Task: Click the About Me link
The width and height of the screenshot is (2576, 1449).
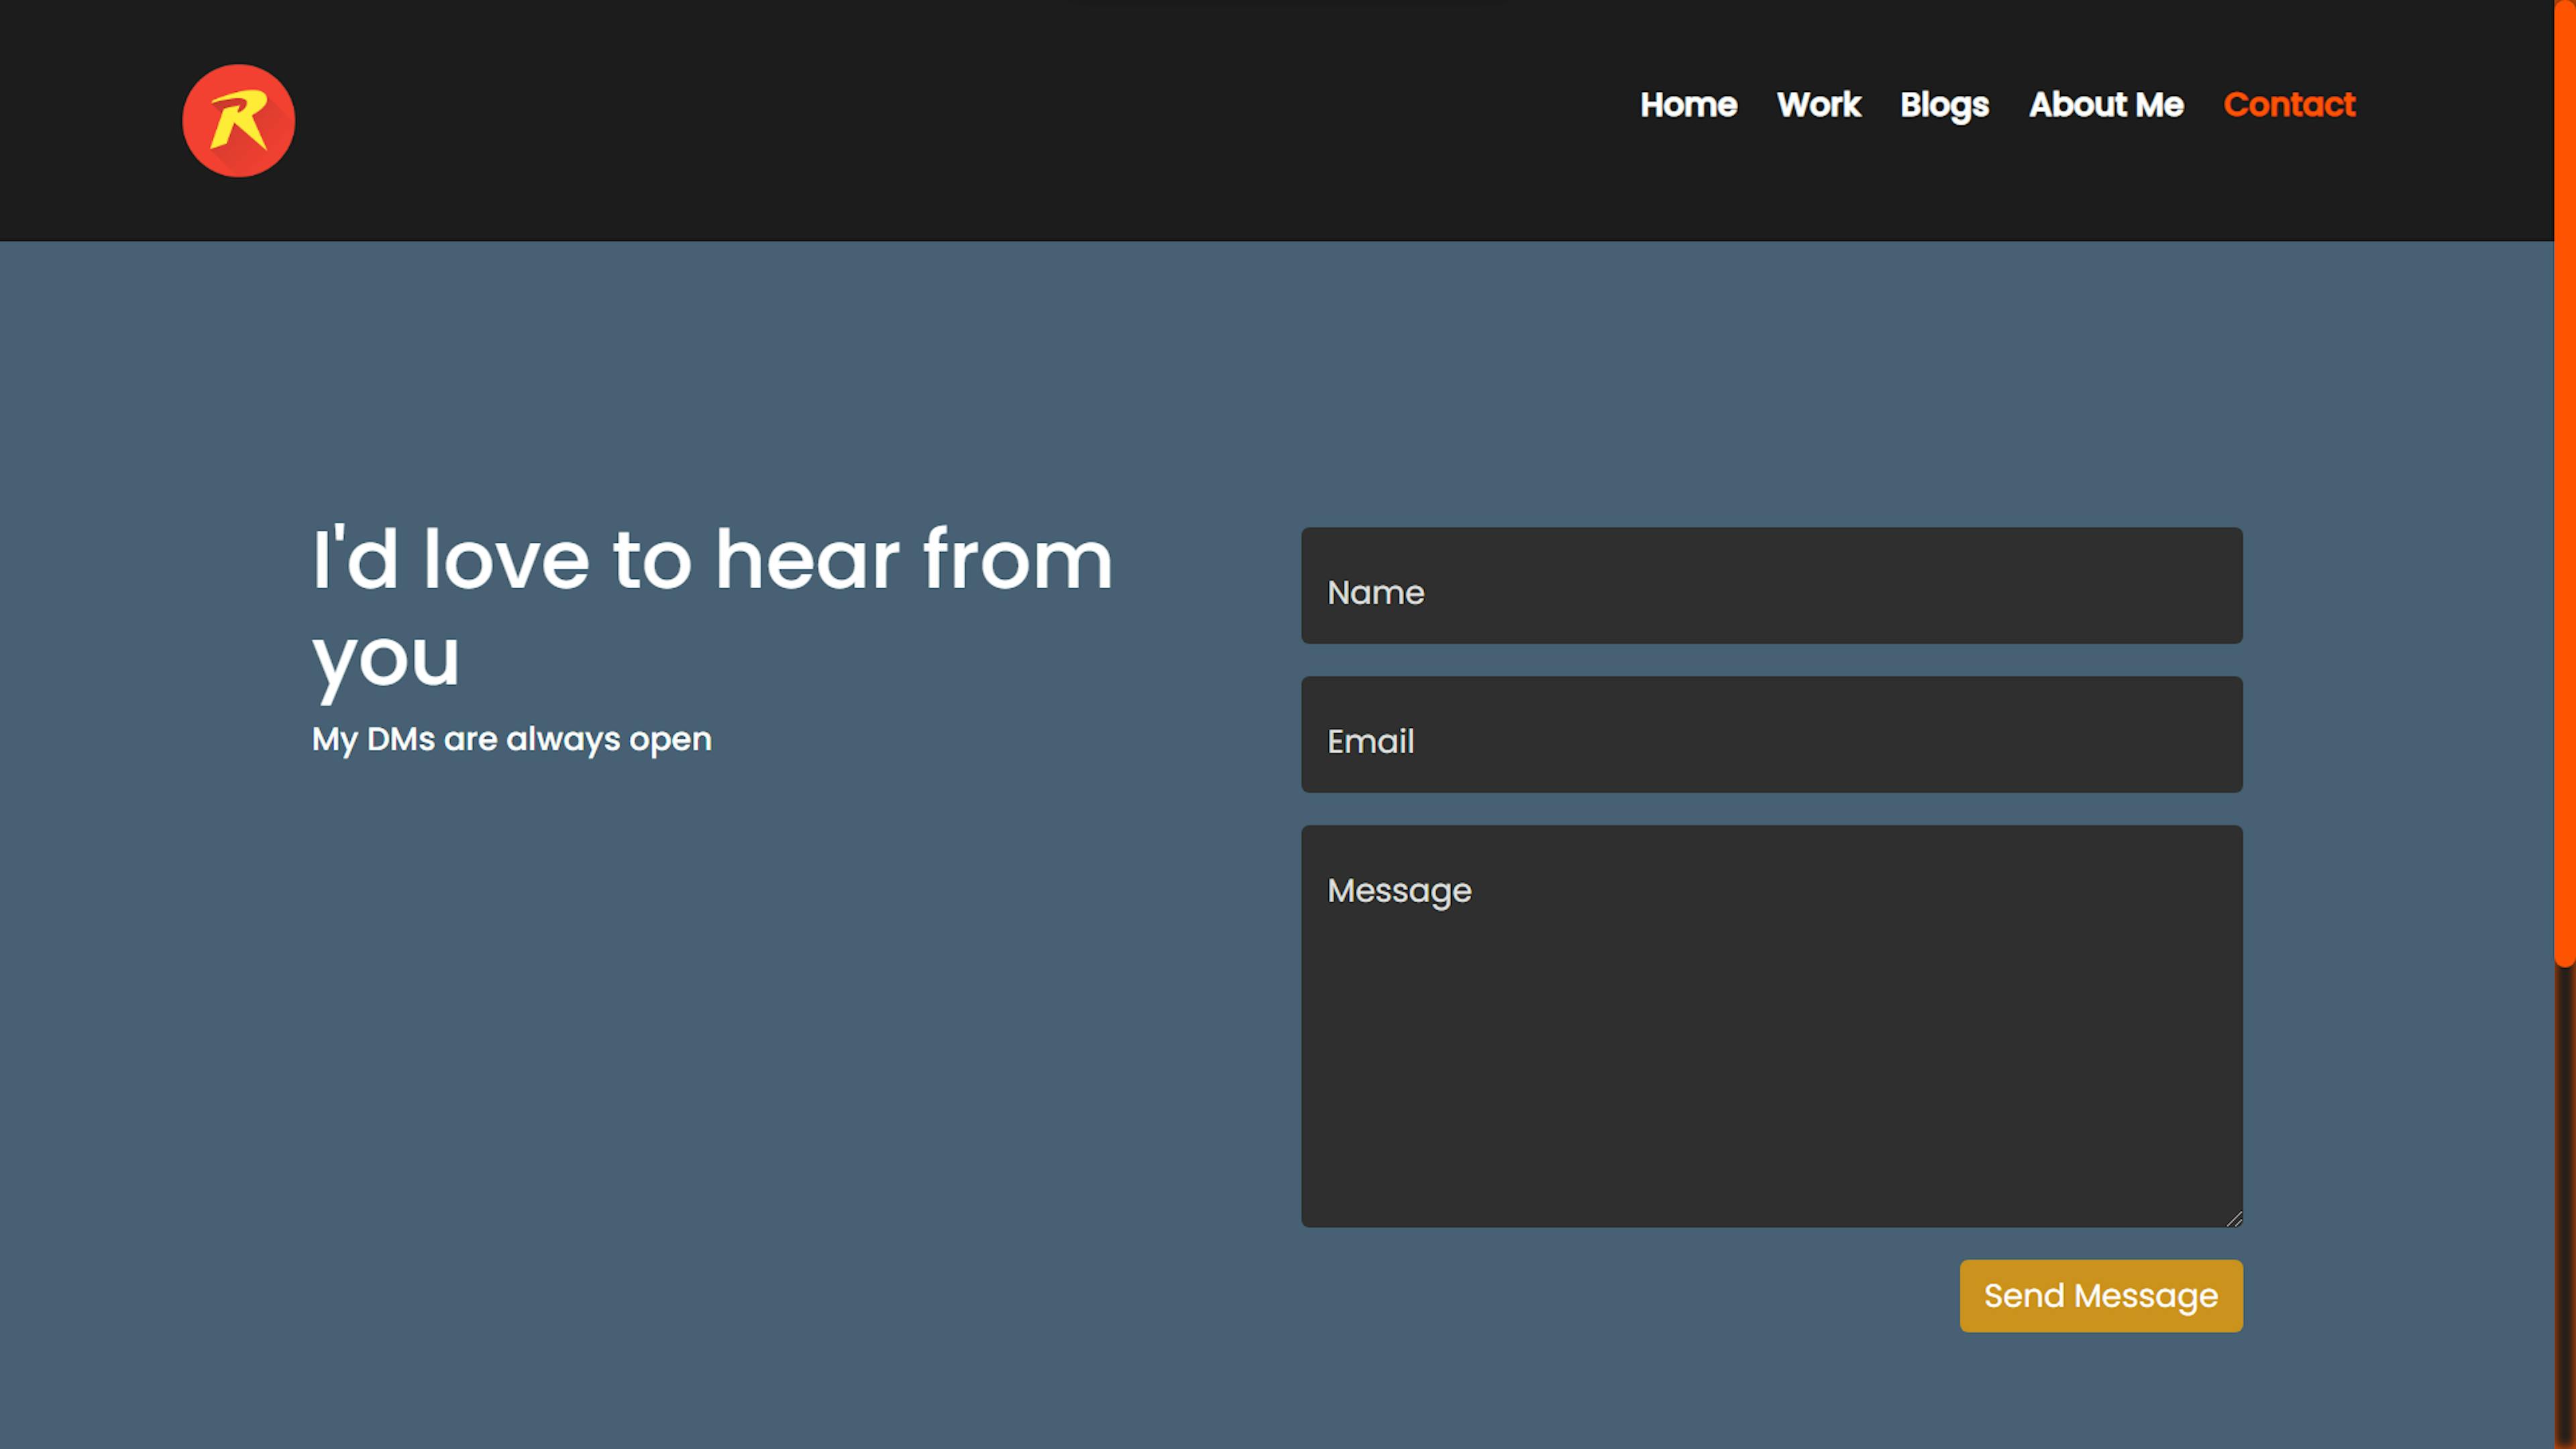Action: (x=2107, y=105)
